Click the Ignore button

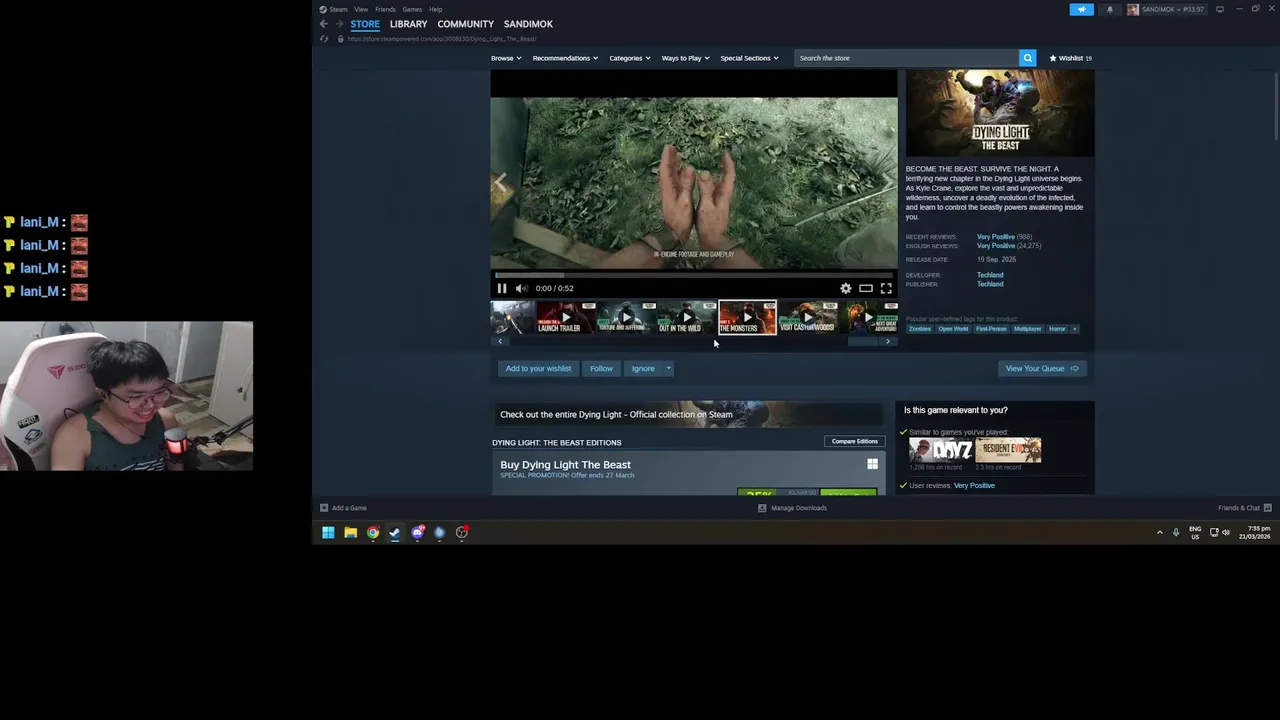pos(643,369)
